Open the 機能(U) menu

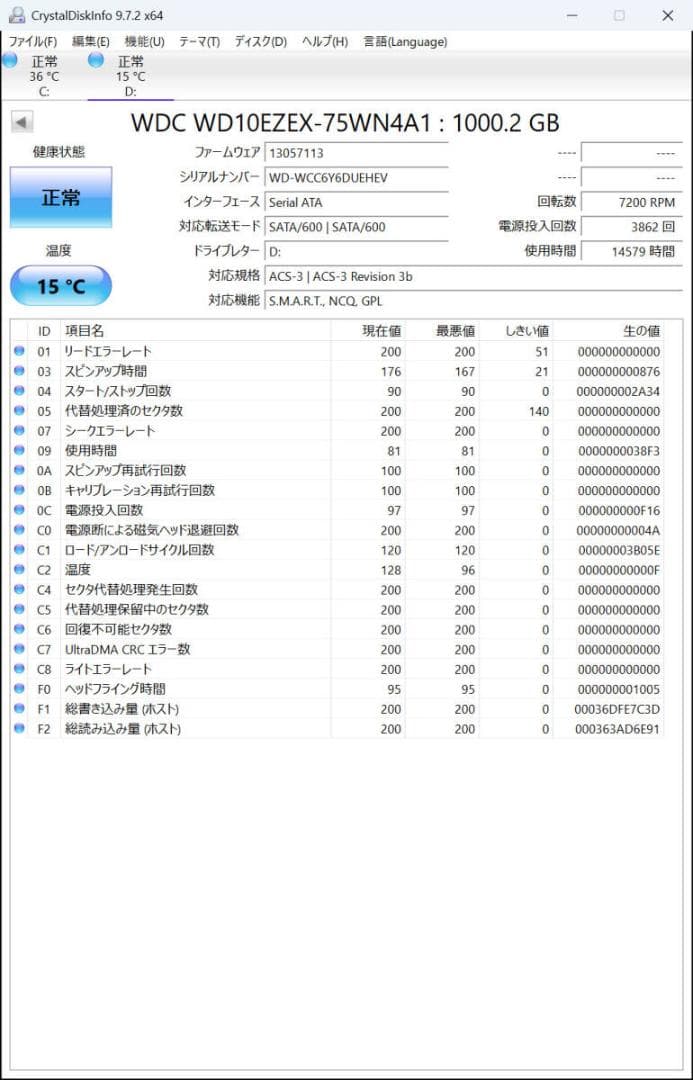(x=145, y=41)
